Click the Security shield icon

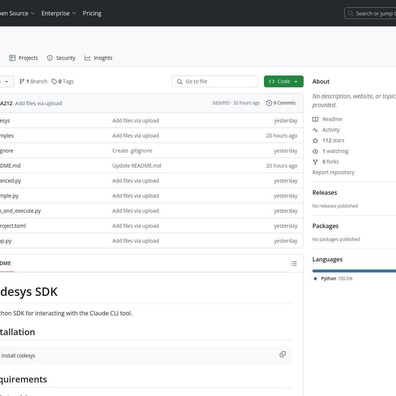(50, 58)
